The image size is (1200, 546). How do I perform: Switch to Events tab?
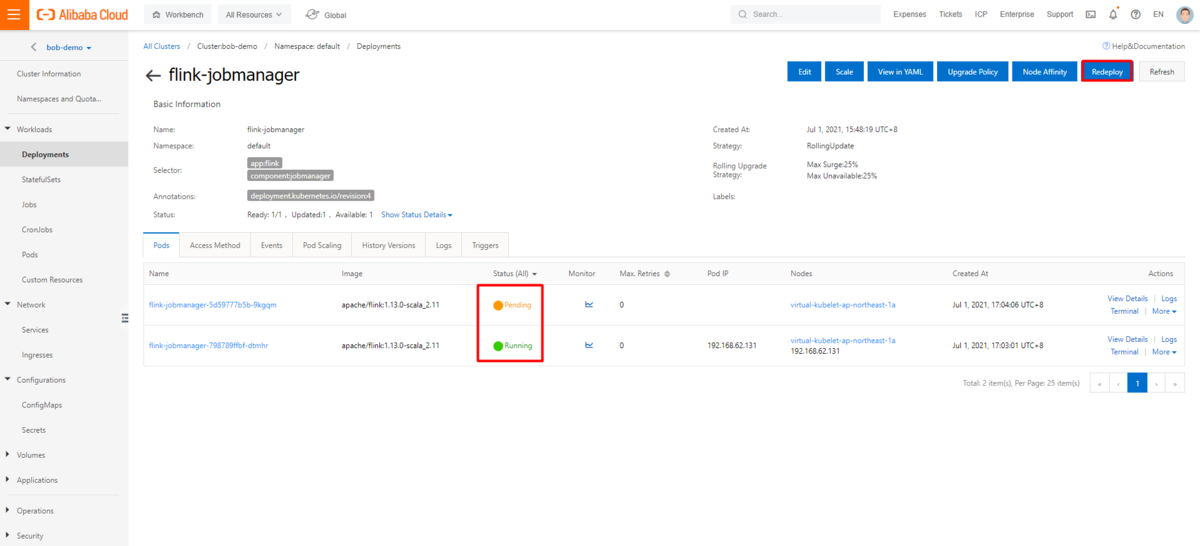coord(271,245)
